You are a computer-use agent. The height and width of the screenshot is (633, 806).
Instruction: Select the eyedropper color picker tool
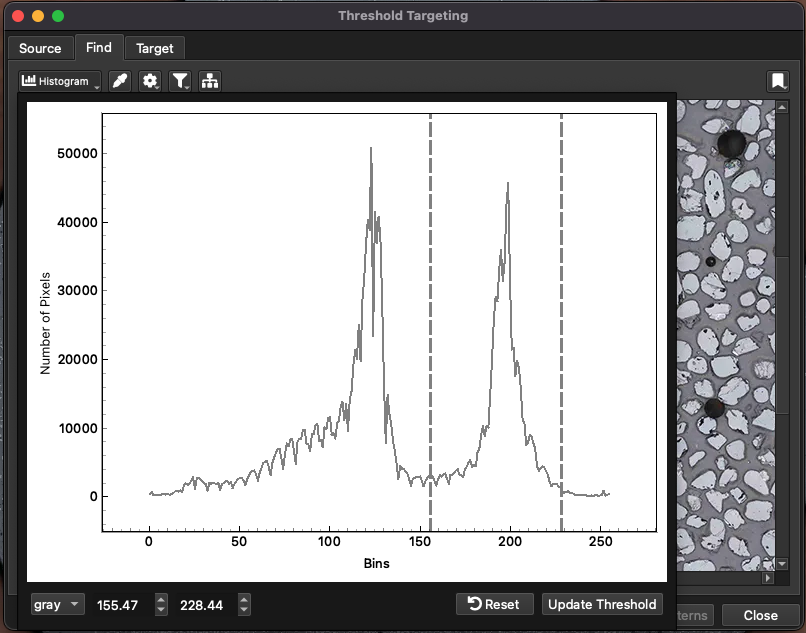[x=120, y=81]
